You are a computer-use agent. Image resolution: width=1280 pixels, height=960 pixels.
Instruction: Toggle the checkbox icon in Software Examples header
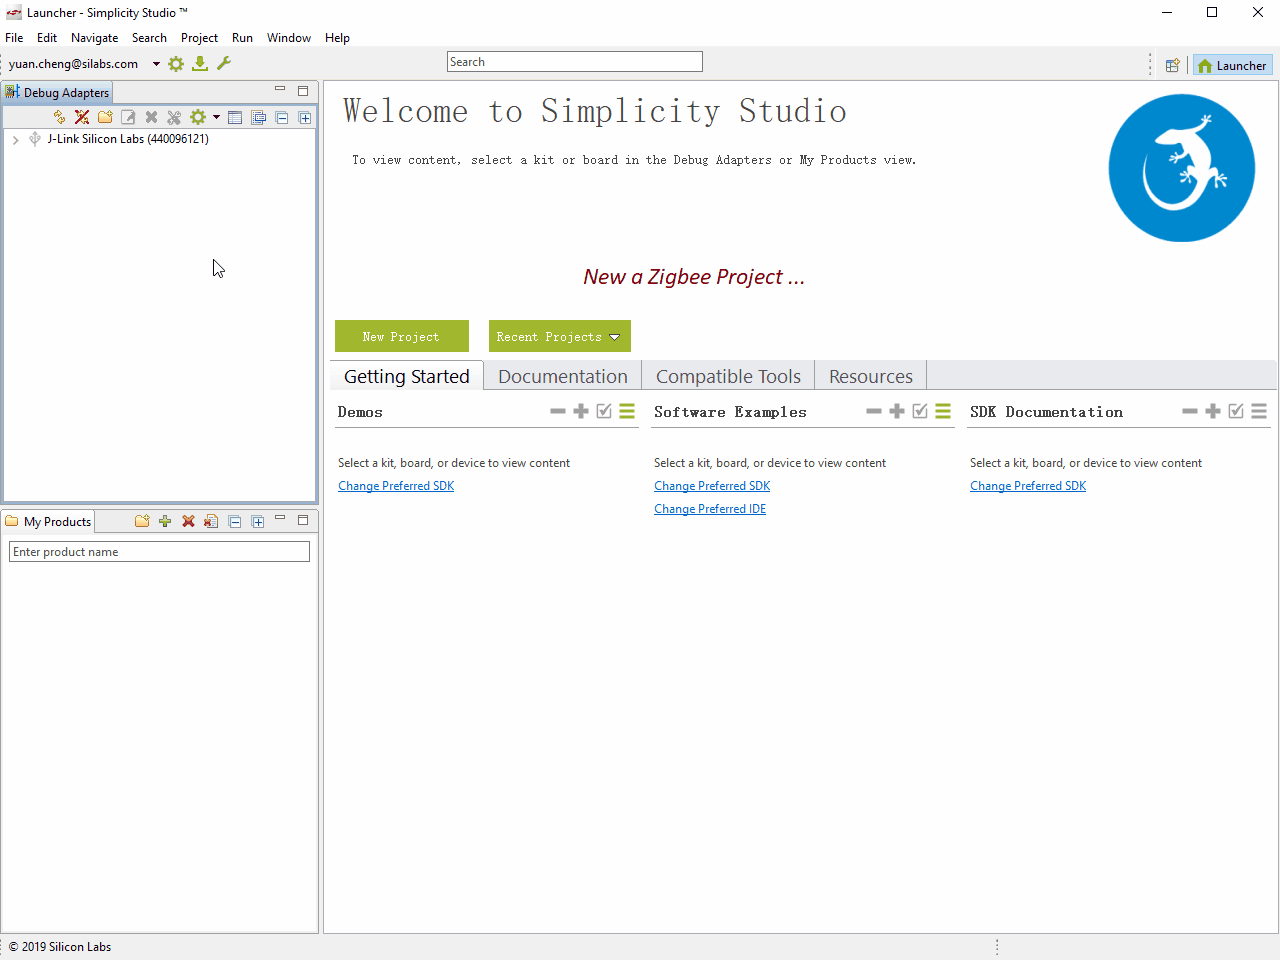(920, 411)
